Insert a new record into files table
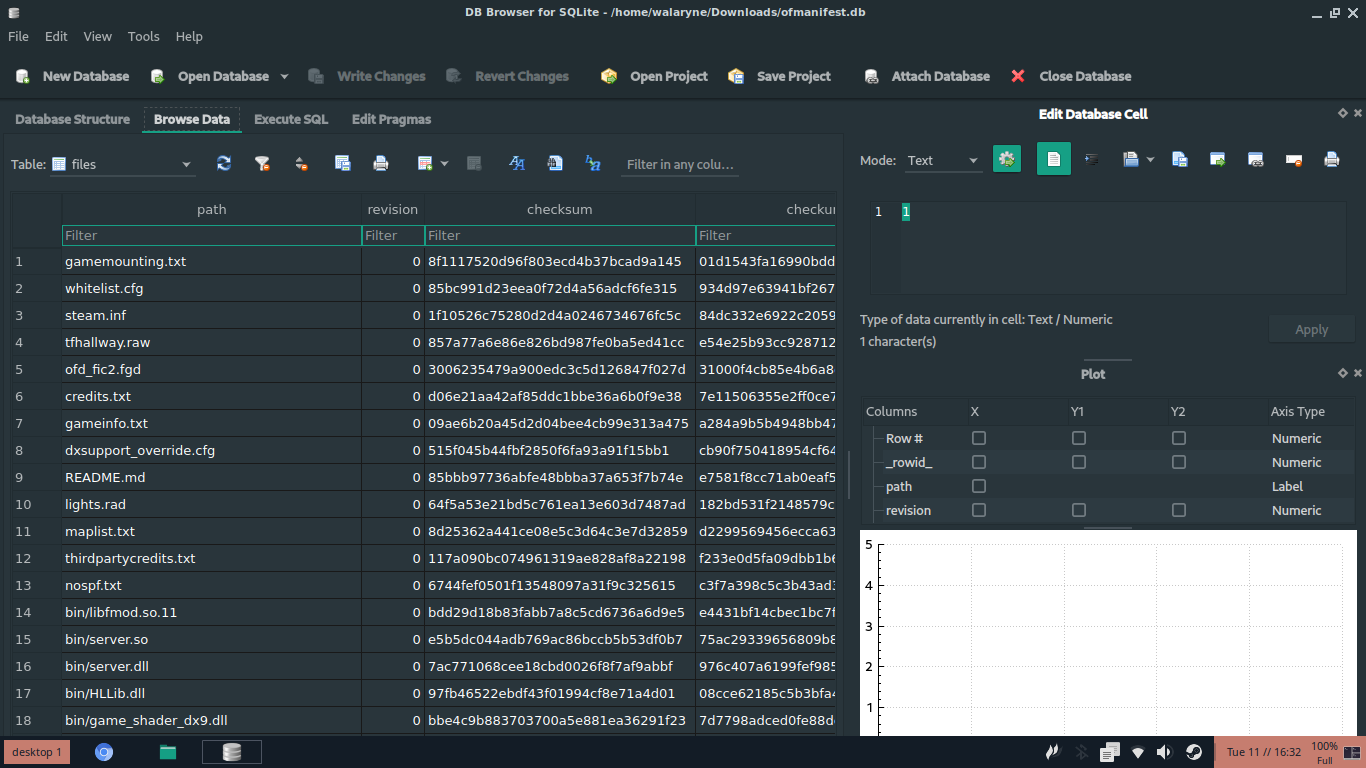 click(x=423, y=163)
